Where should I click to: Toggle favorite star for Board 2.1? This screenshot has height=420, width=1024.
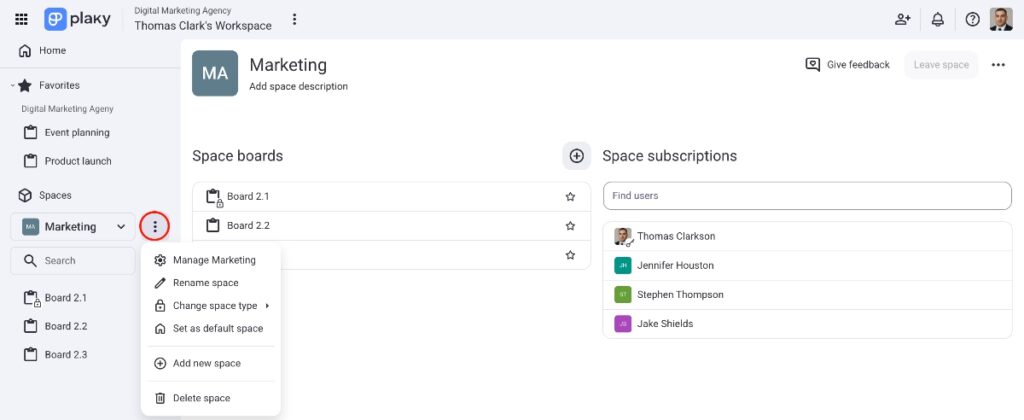point(570,197)
